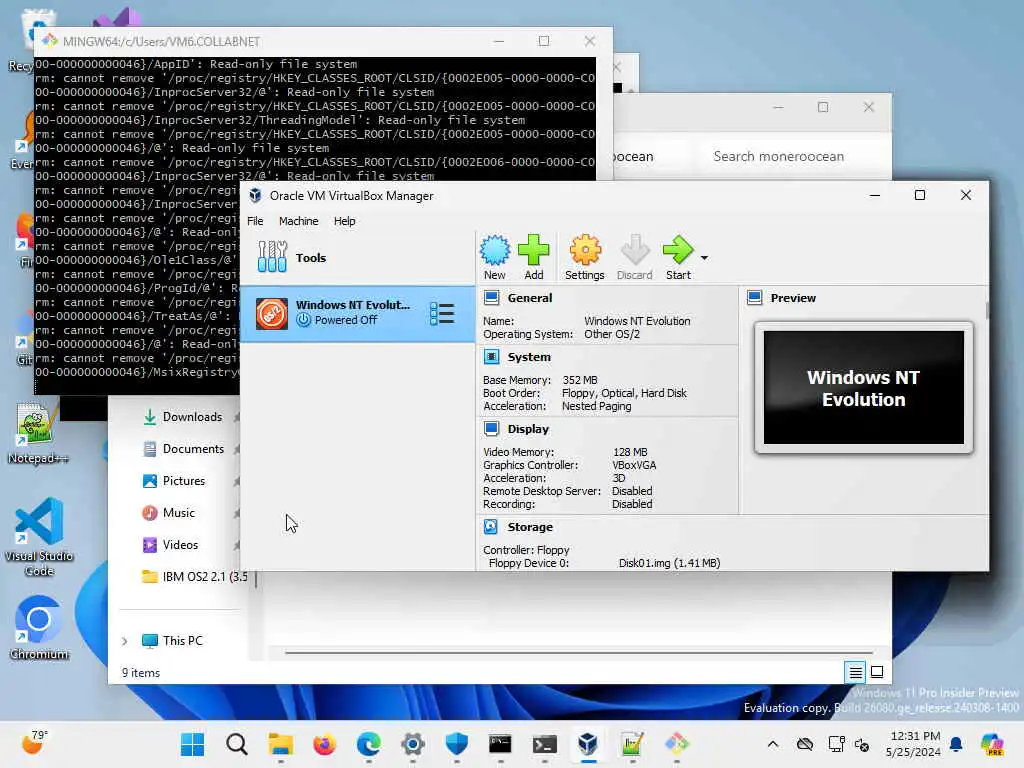Click the Preview panel icon
Image resolution: width=1024 pixels, height=768 pixels.
click(755, 298)
